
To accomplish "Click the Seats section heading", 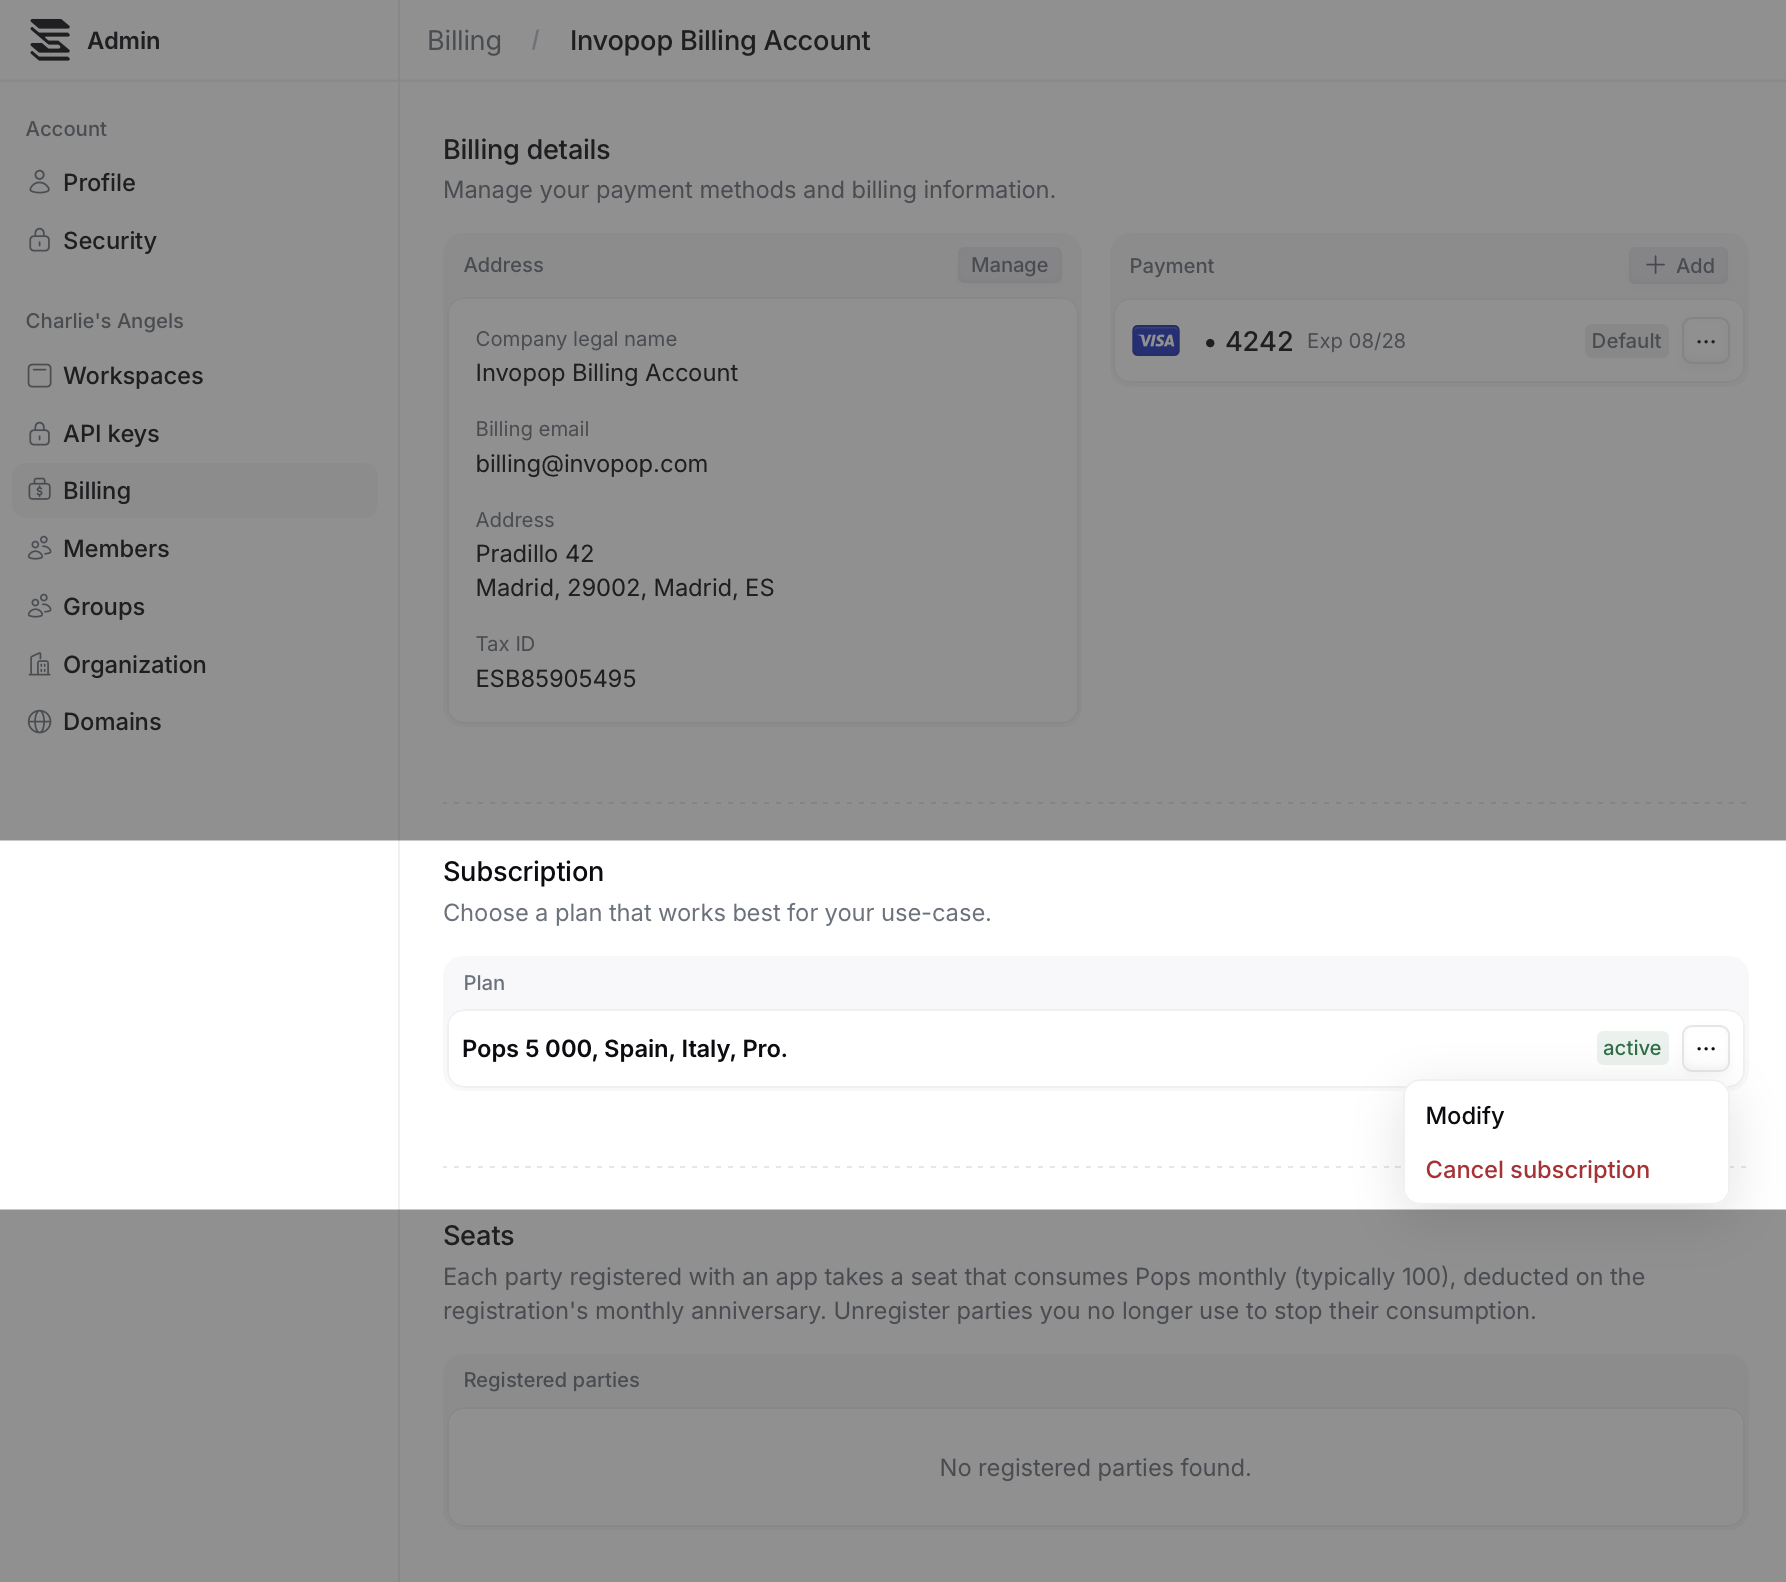I will [x=478, y=1236].
